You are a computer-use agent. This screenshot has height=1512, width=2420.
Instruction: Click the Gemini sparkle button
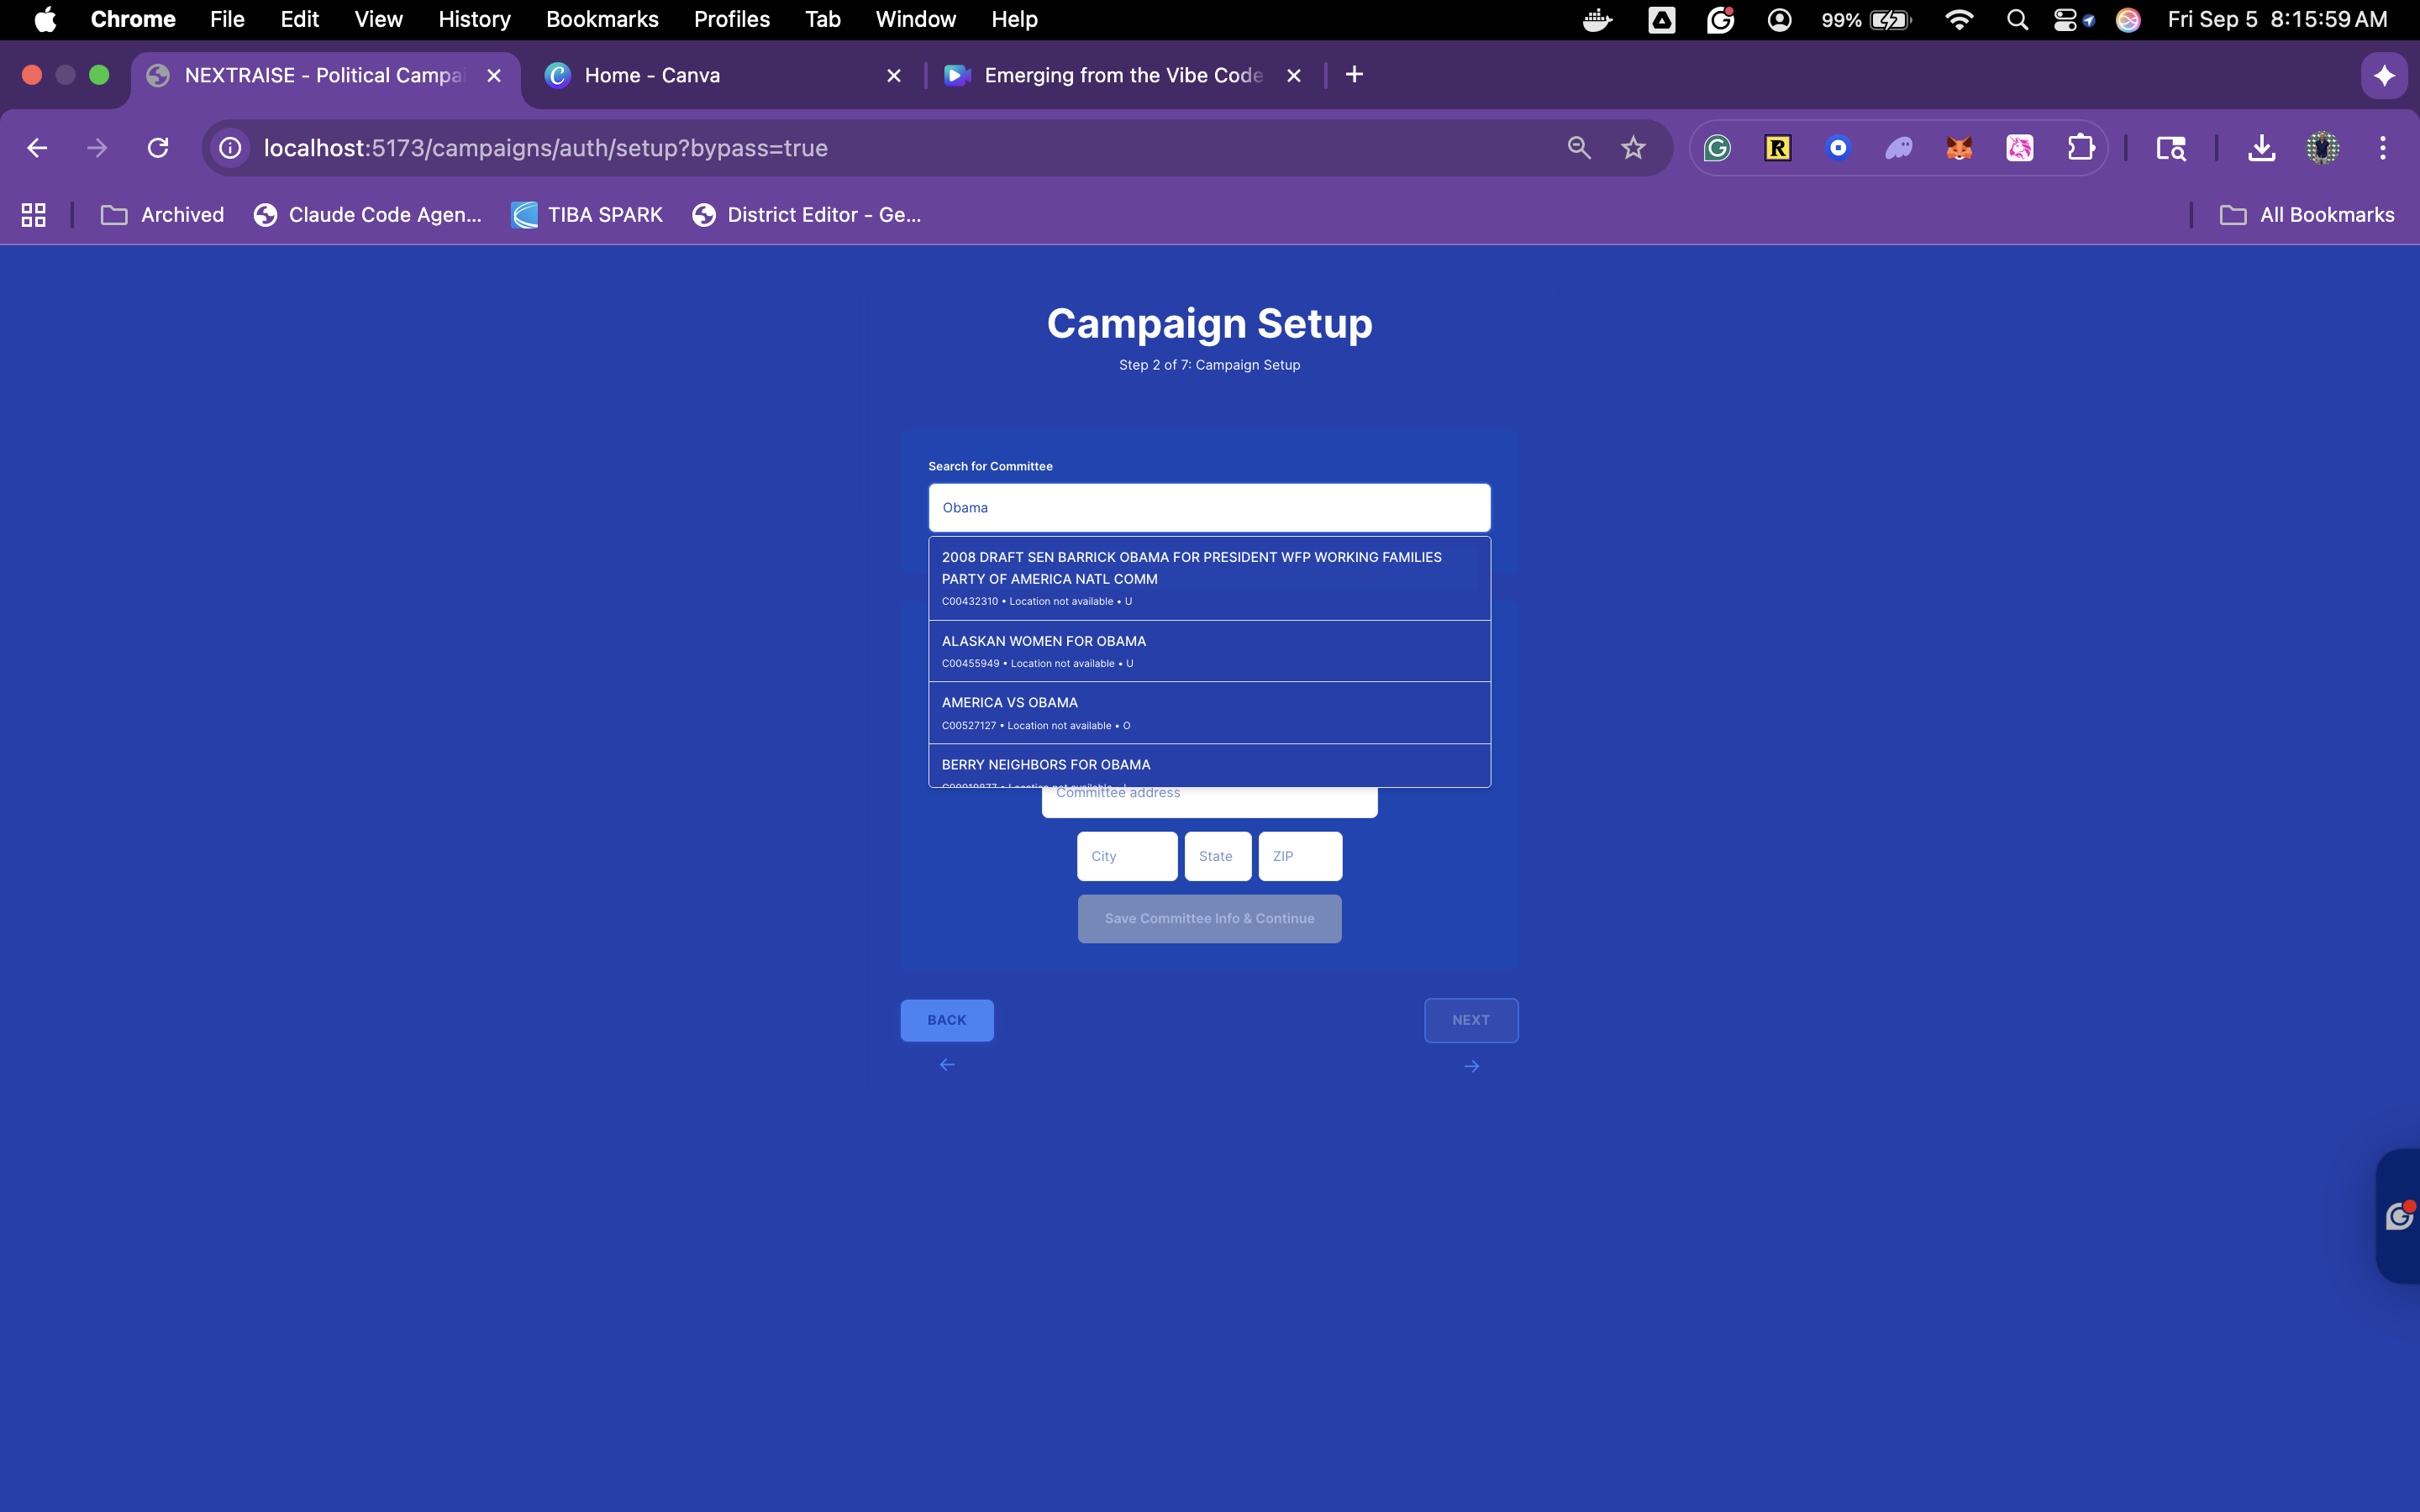tap(2384, 75)
